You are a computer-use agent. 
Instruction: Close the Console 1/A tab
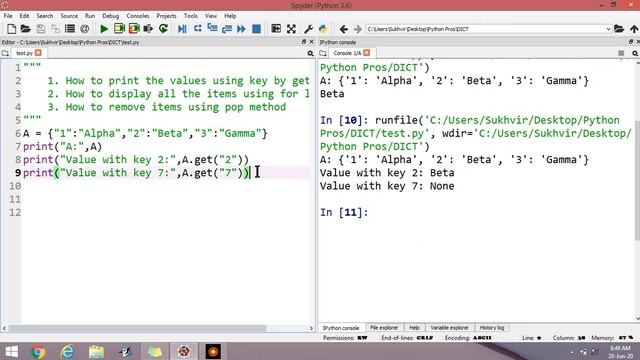(367, 53)
